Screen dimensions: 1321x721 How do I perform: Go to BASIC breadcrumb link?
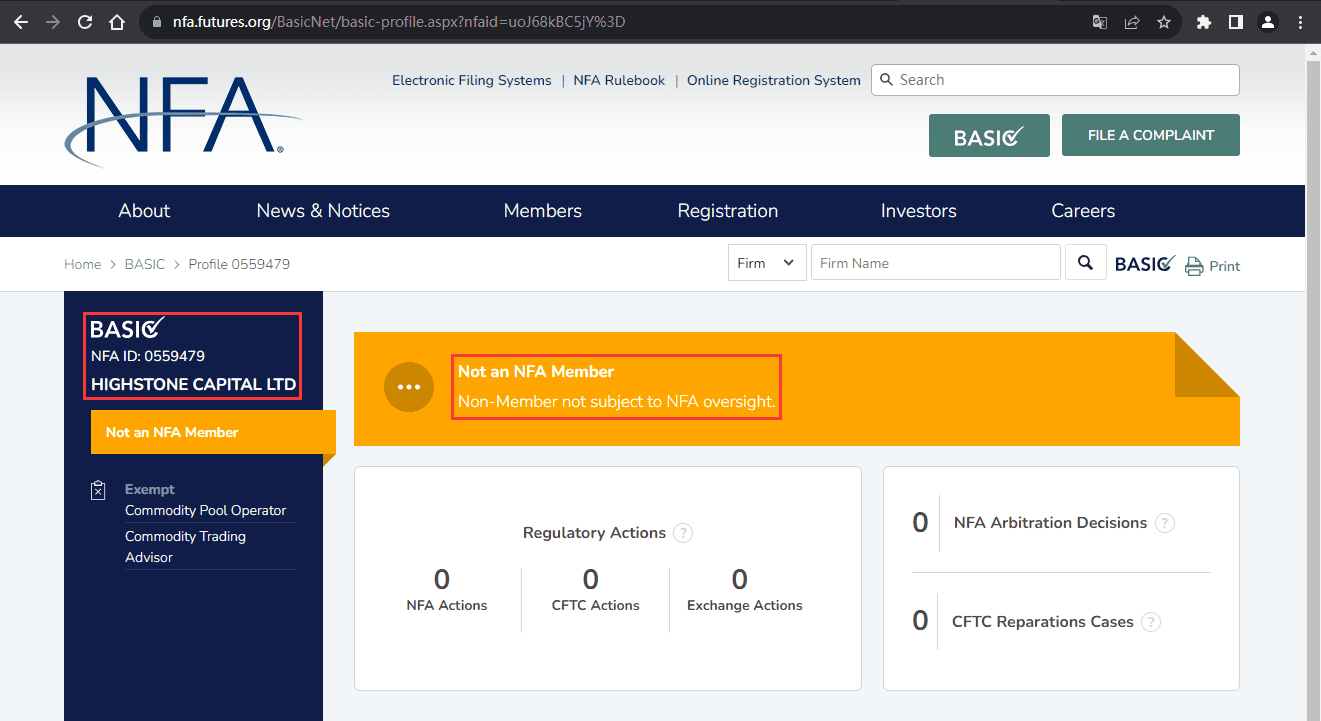coord(145,264)
